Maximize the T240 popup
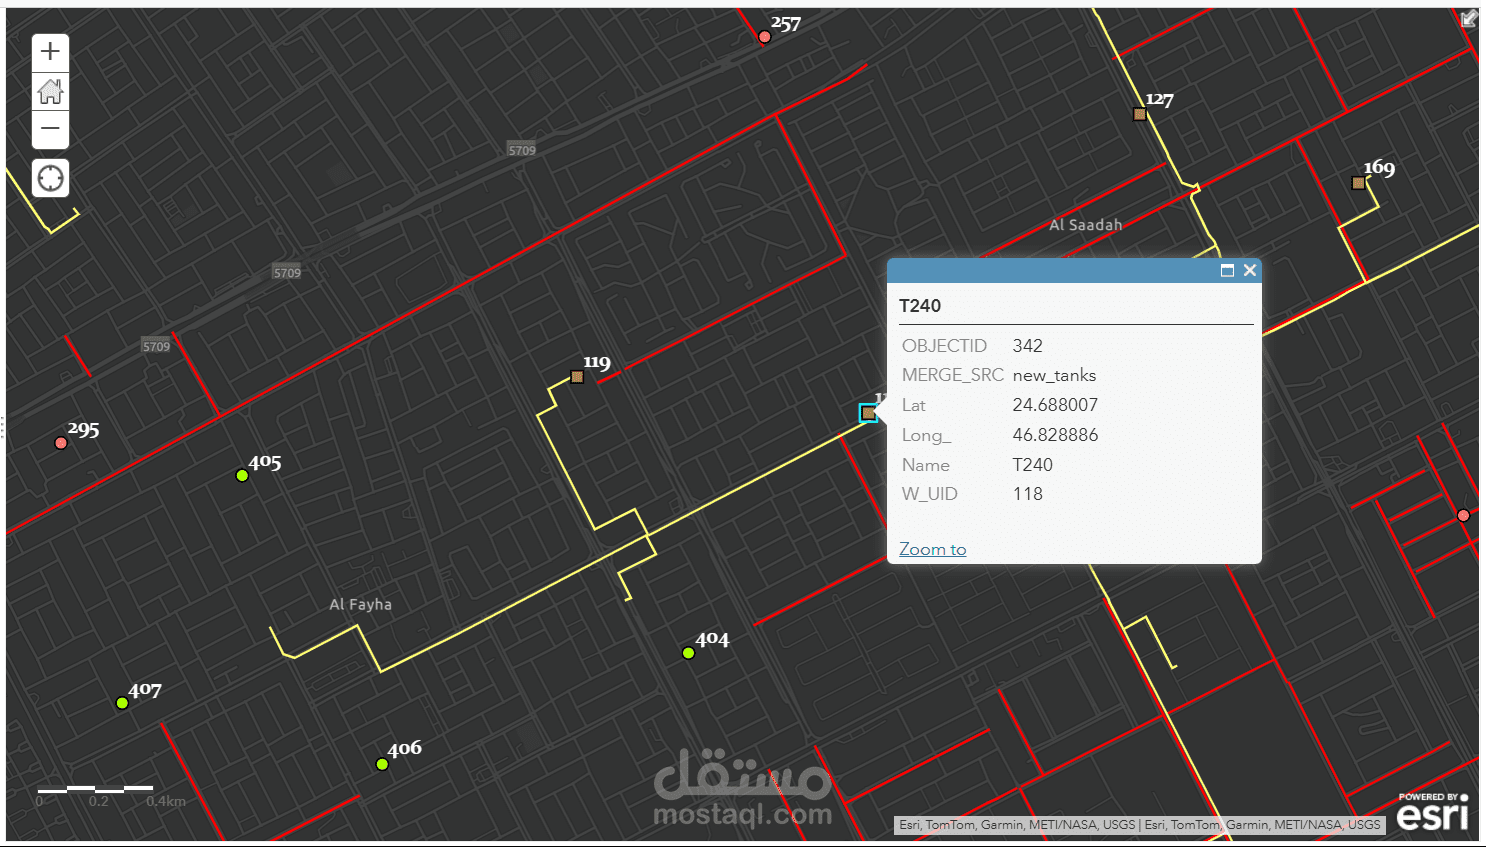The height and width of the screenshot is (847, 1486). [x=1227, y=271]
